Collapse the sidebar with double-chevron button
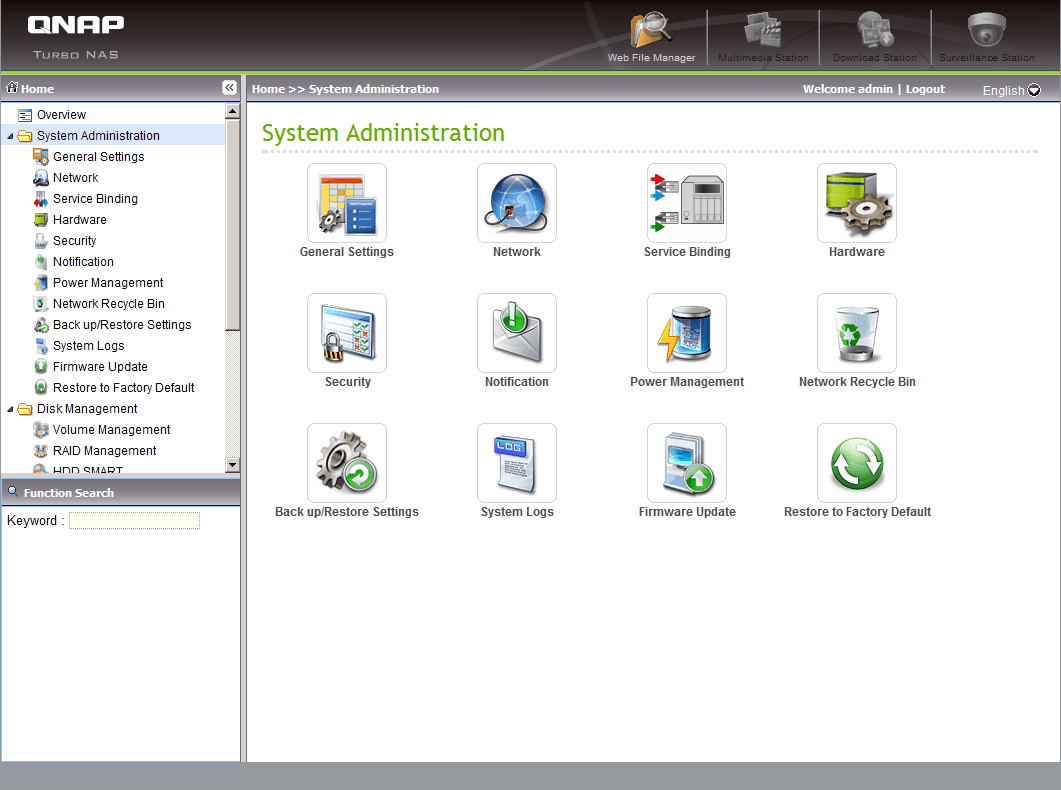Screen dimensions: 1061x790 pos(229,88)
